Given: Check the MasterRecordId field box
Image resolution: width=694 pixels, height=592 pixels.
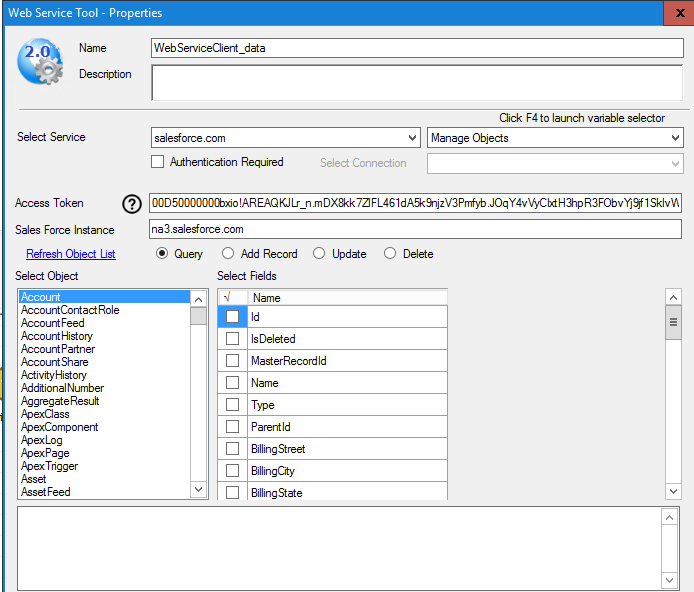Looking at the screenshot, I should coord(232,361).
